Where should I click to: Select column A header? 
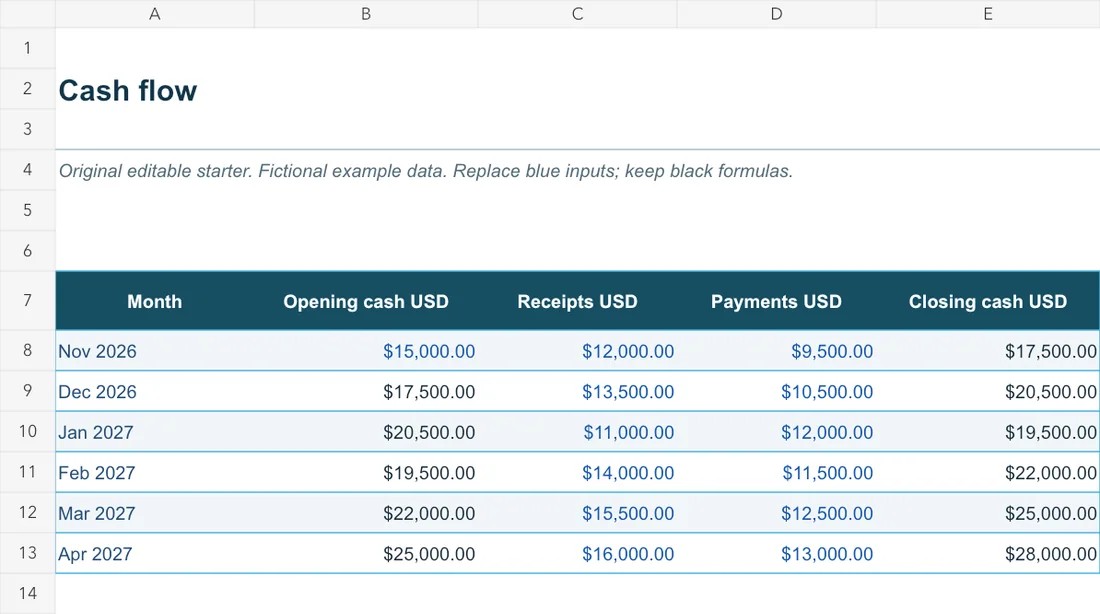coord(154,14)
